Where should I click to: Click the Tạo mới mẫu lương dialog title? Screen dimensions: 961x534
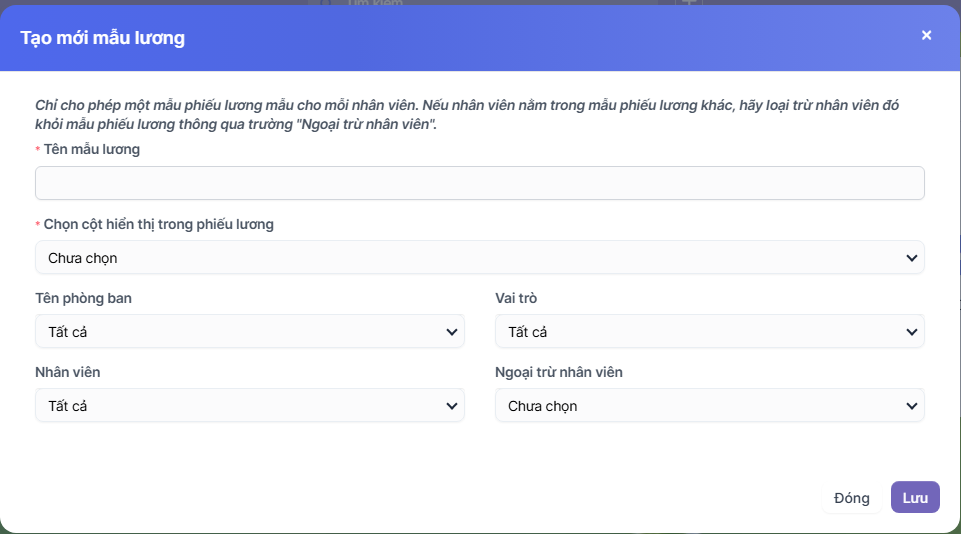point(102,38)
